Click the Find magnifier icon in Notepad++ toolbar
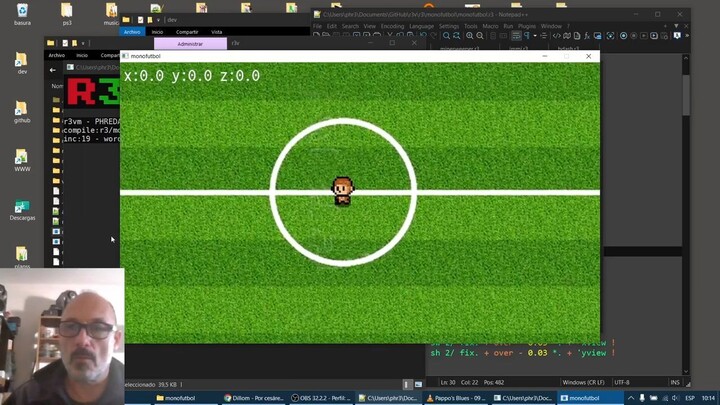The width and height of the screenshot is (720, 405). [446, 36]
